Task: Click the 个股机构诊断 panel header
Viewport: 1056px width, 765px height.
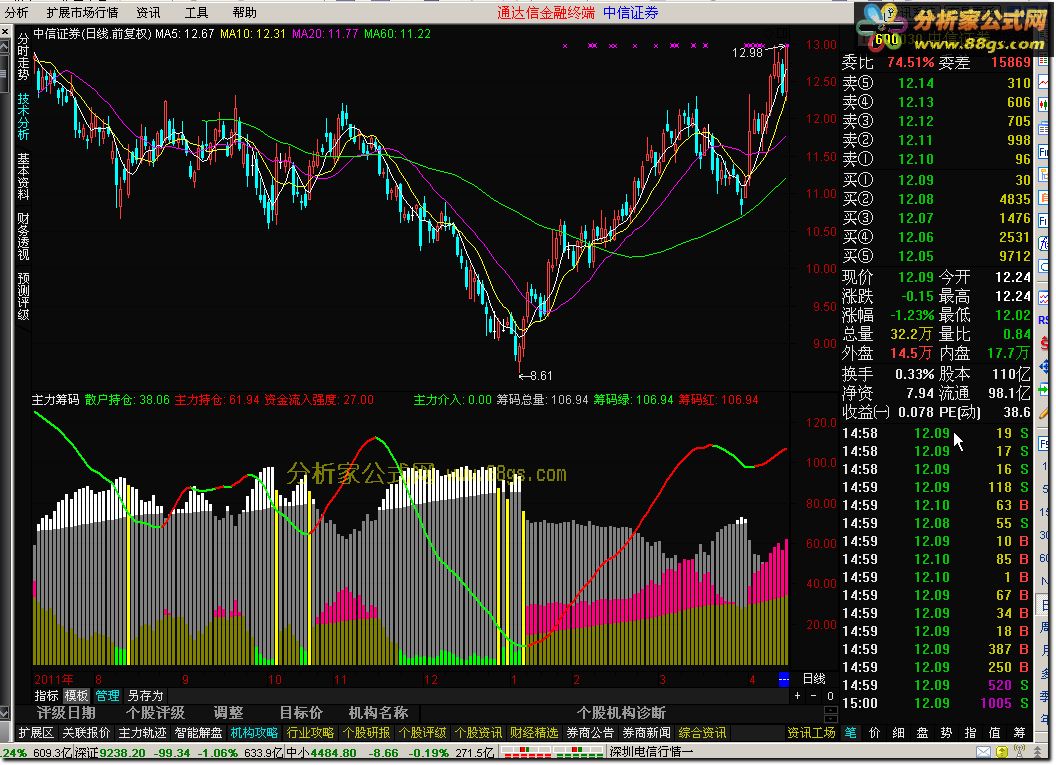Action: coord(621,713)
